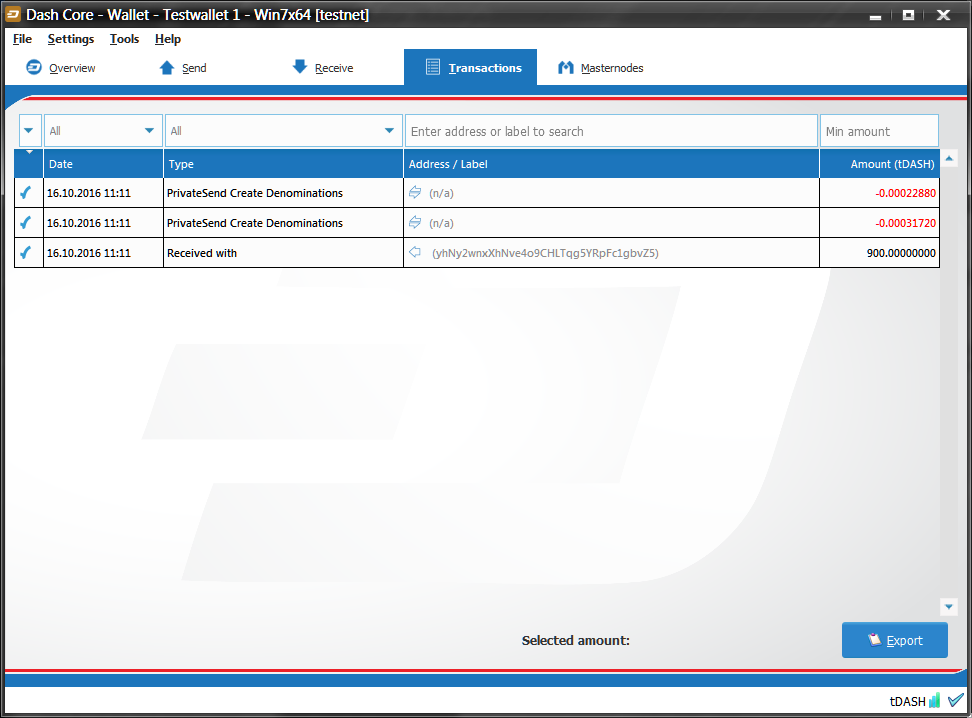Screen dimensions: 972x718
Task: Open the File menu
Action: tap(22, 39)
